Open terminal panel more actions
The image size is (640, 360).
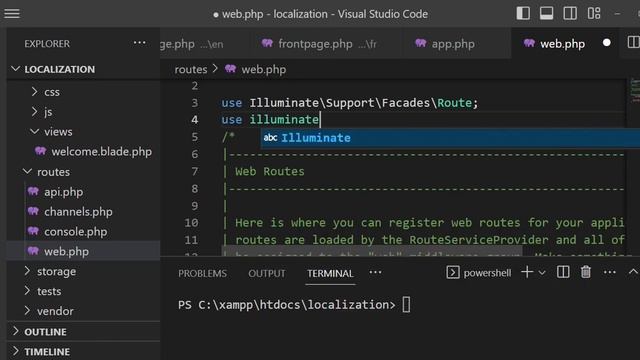click(609, 272)
